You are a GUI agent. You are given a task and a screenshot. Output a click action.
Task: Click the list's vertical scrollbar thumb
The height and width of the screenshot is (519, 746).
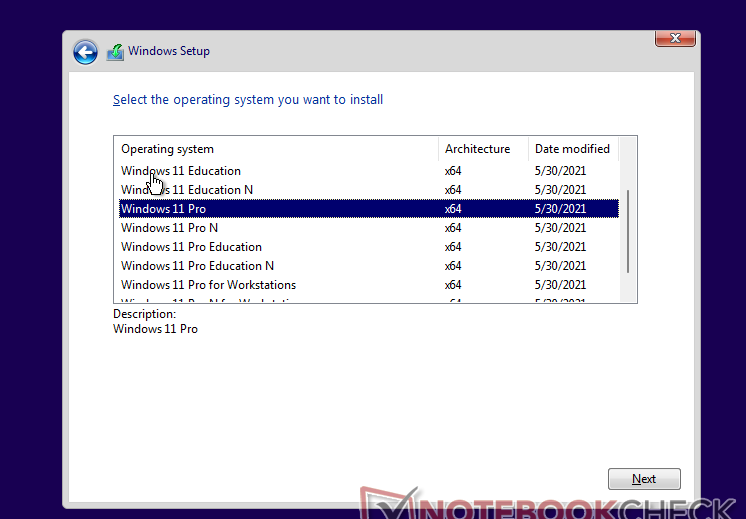tap(628, 231)
